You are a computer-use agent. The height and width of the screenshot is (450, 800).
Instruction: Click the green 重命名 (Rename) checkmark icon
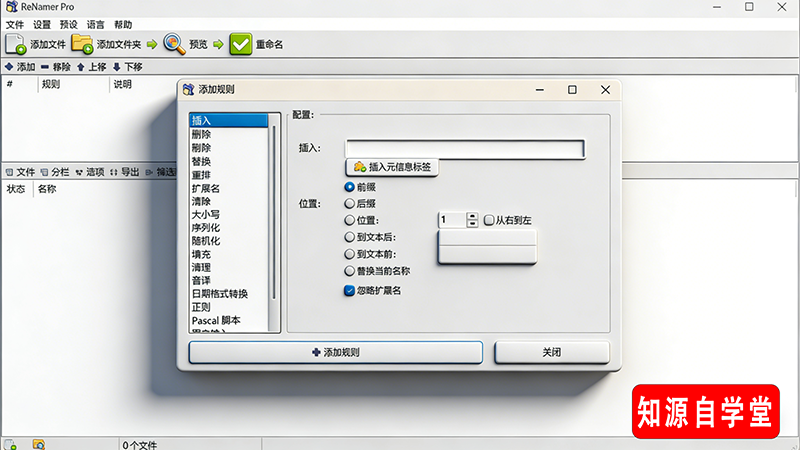[240, 44]
